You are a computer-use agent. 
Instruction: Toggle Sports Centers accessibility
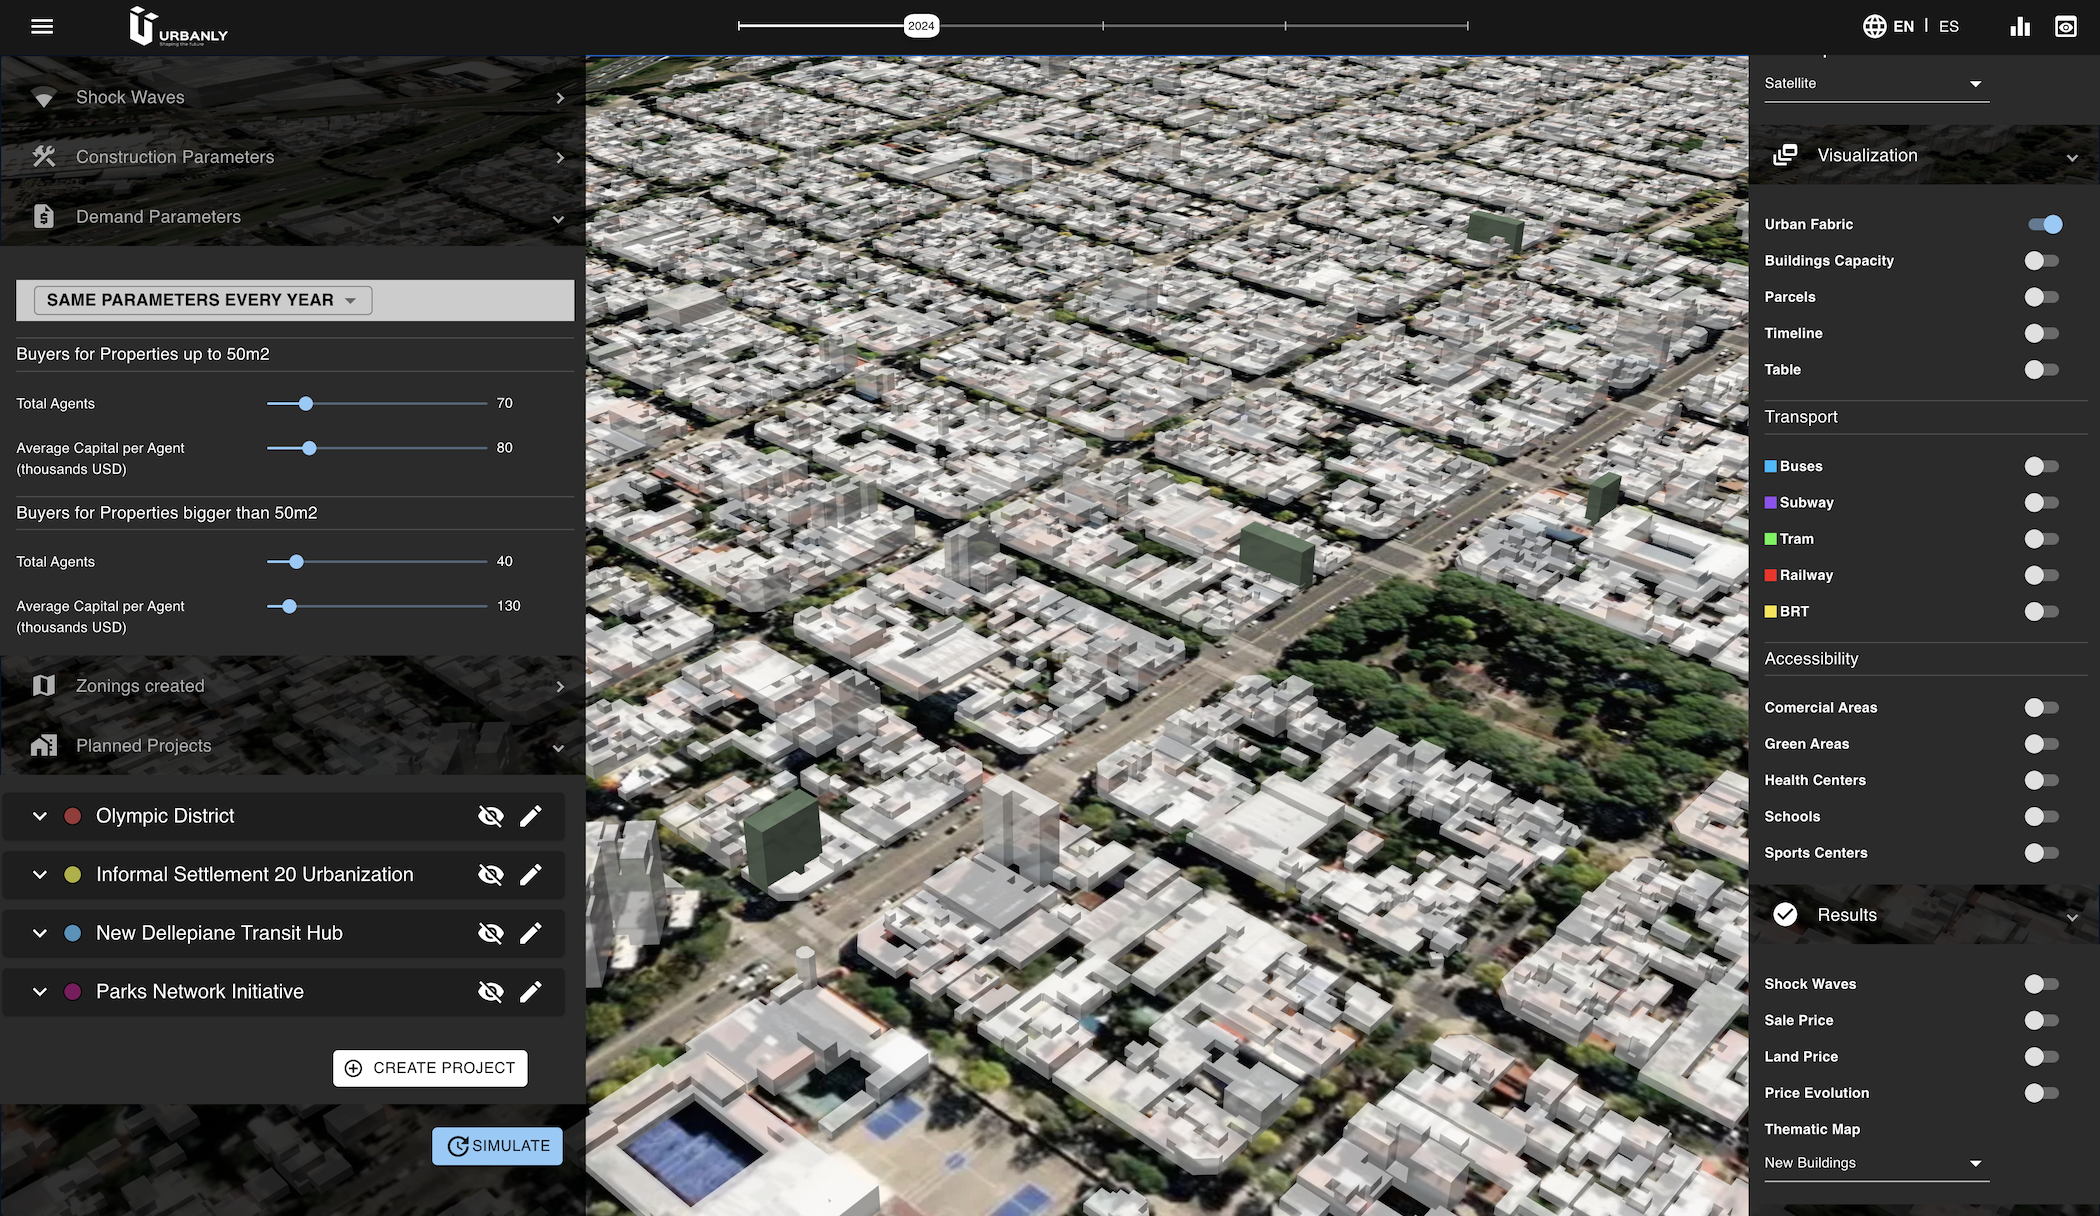point(2042,853)
